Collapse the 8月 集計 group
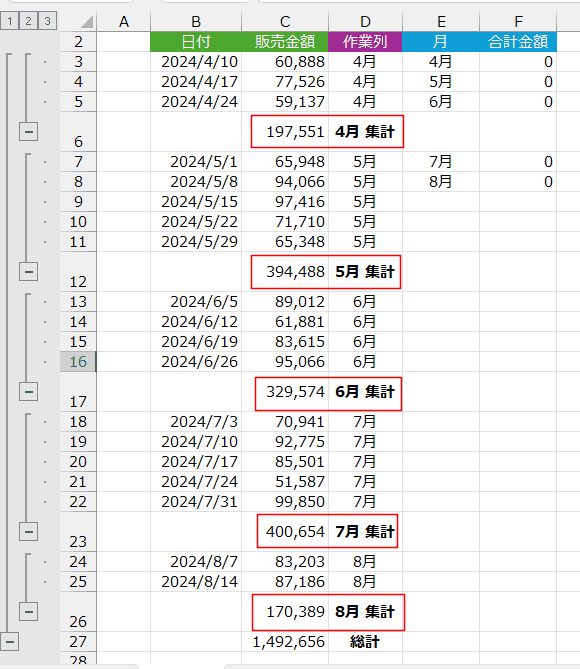Viewport: 580px width, 669px height. 29,611
